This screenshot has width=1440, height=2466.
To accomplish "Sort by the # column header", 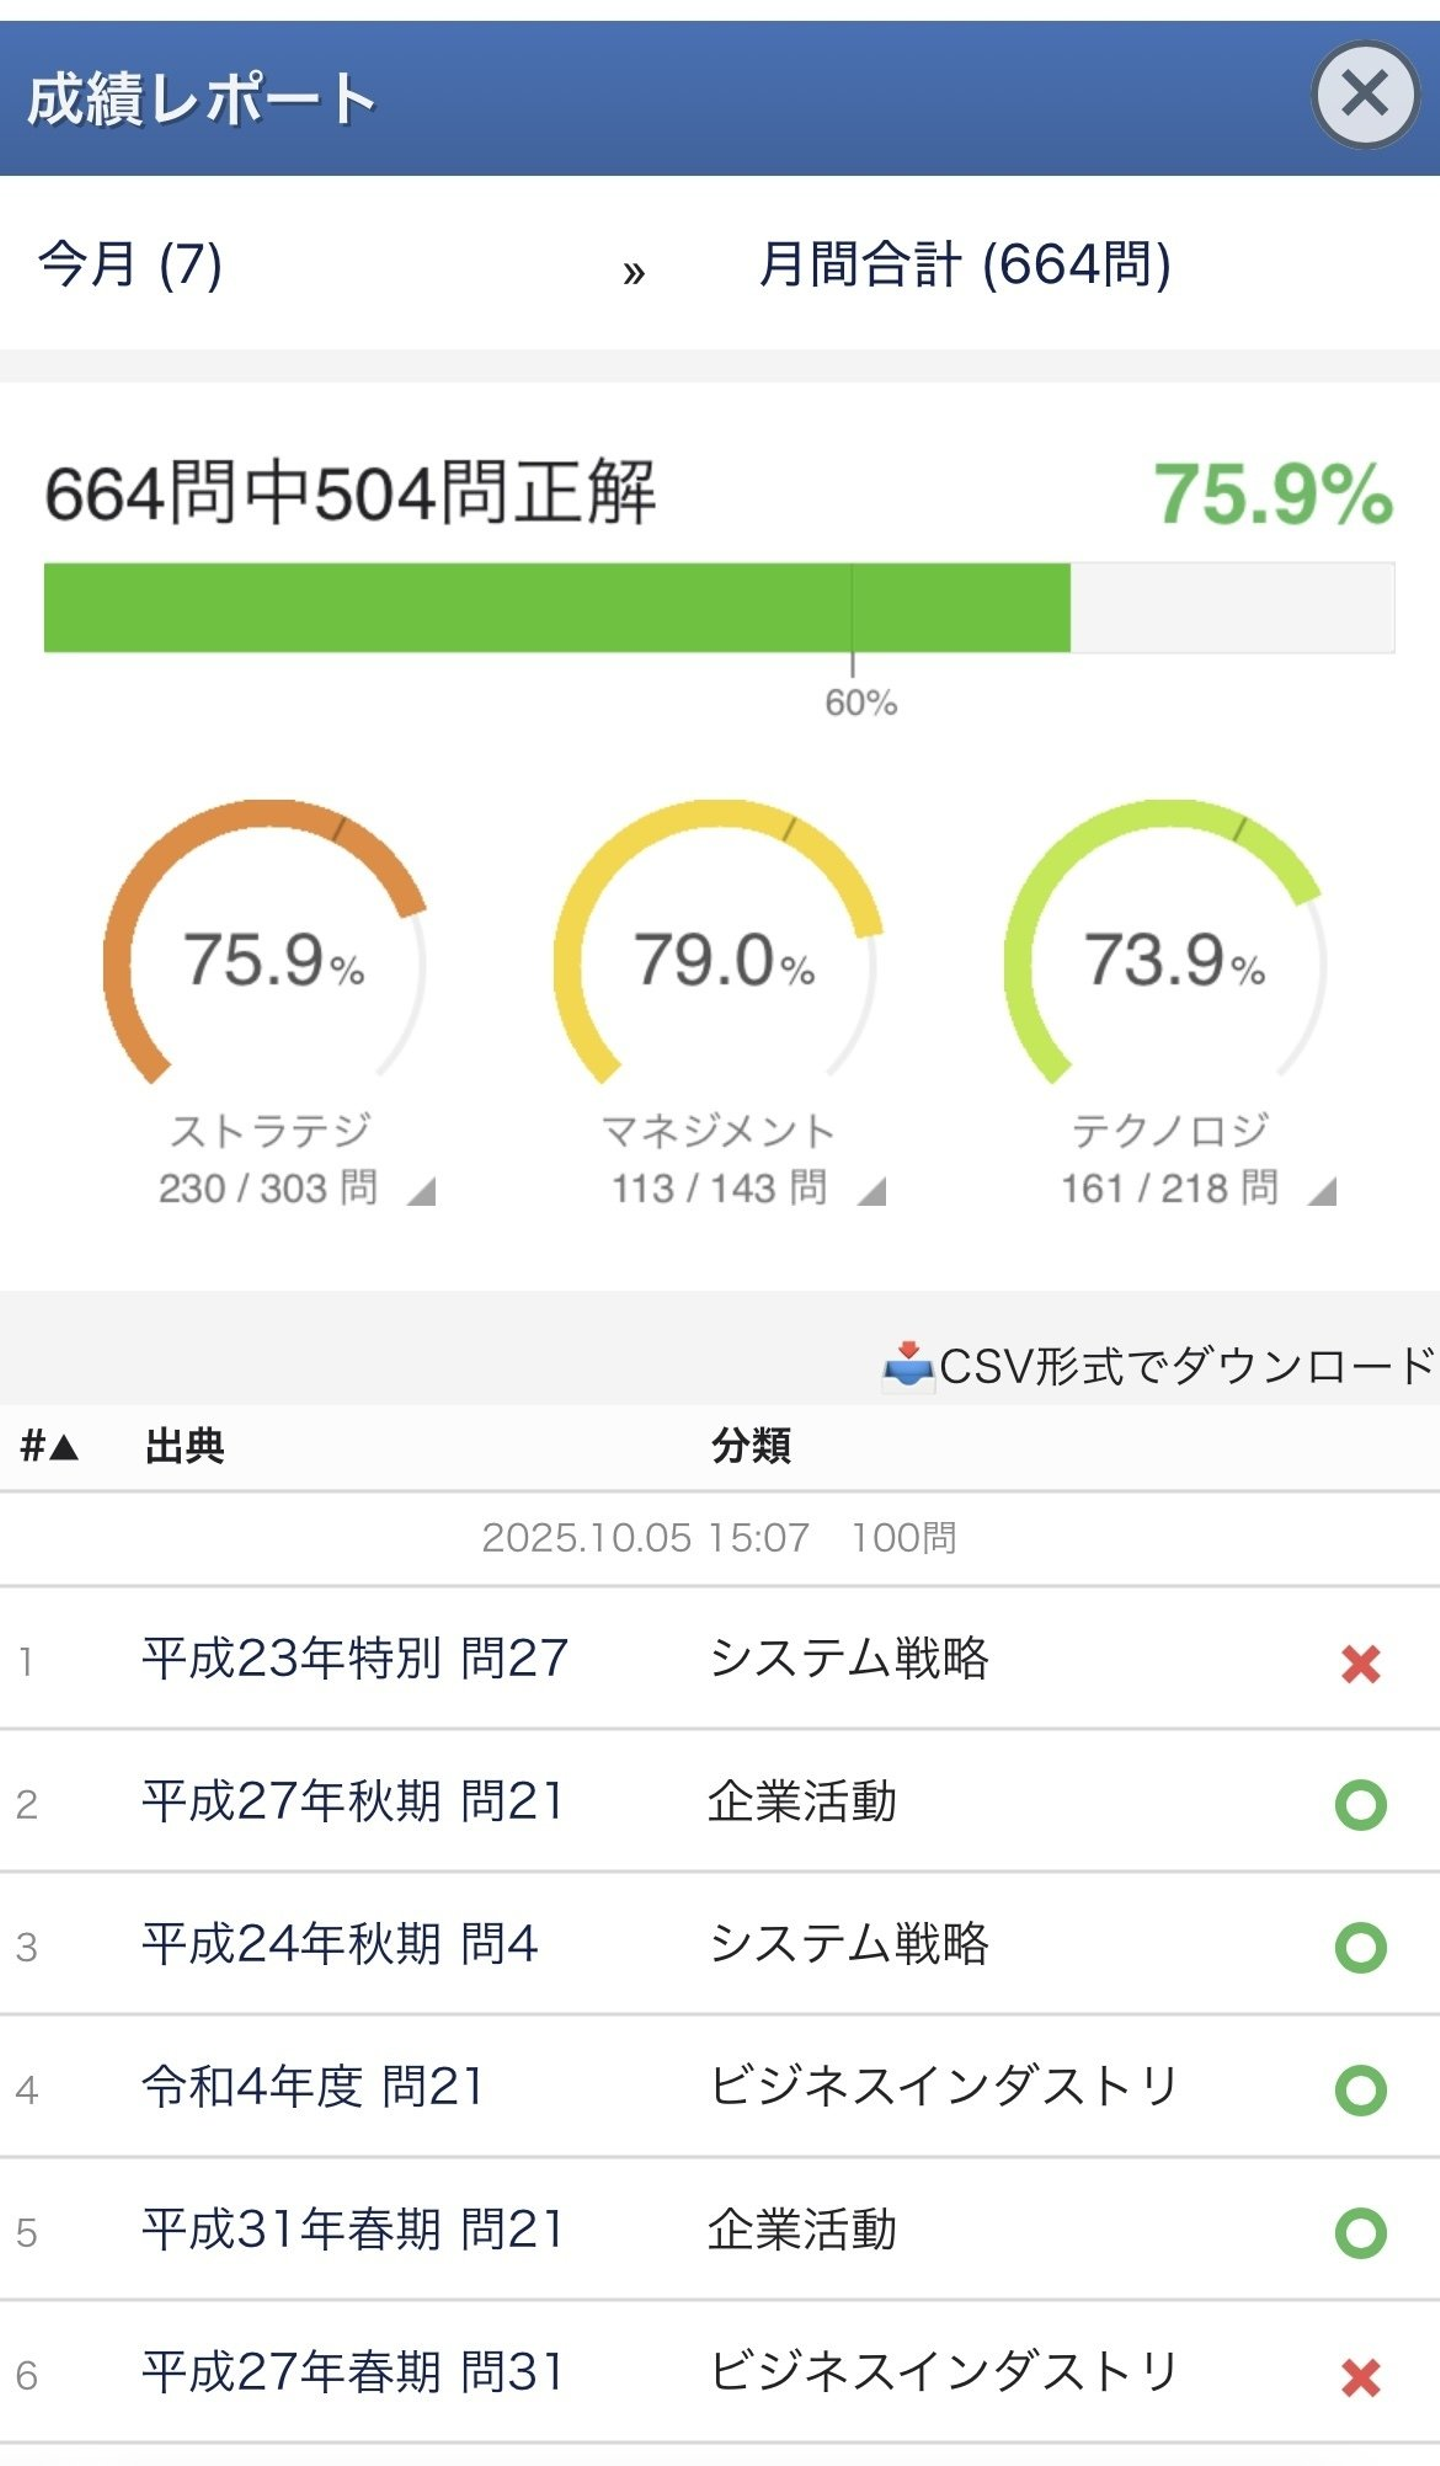I will point(49,1446).
